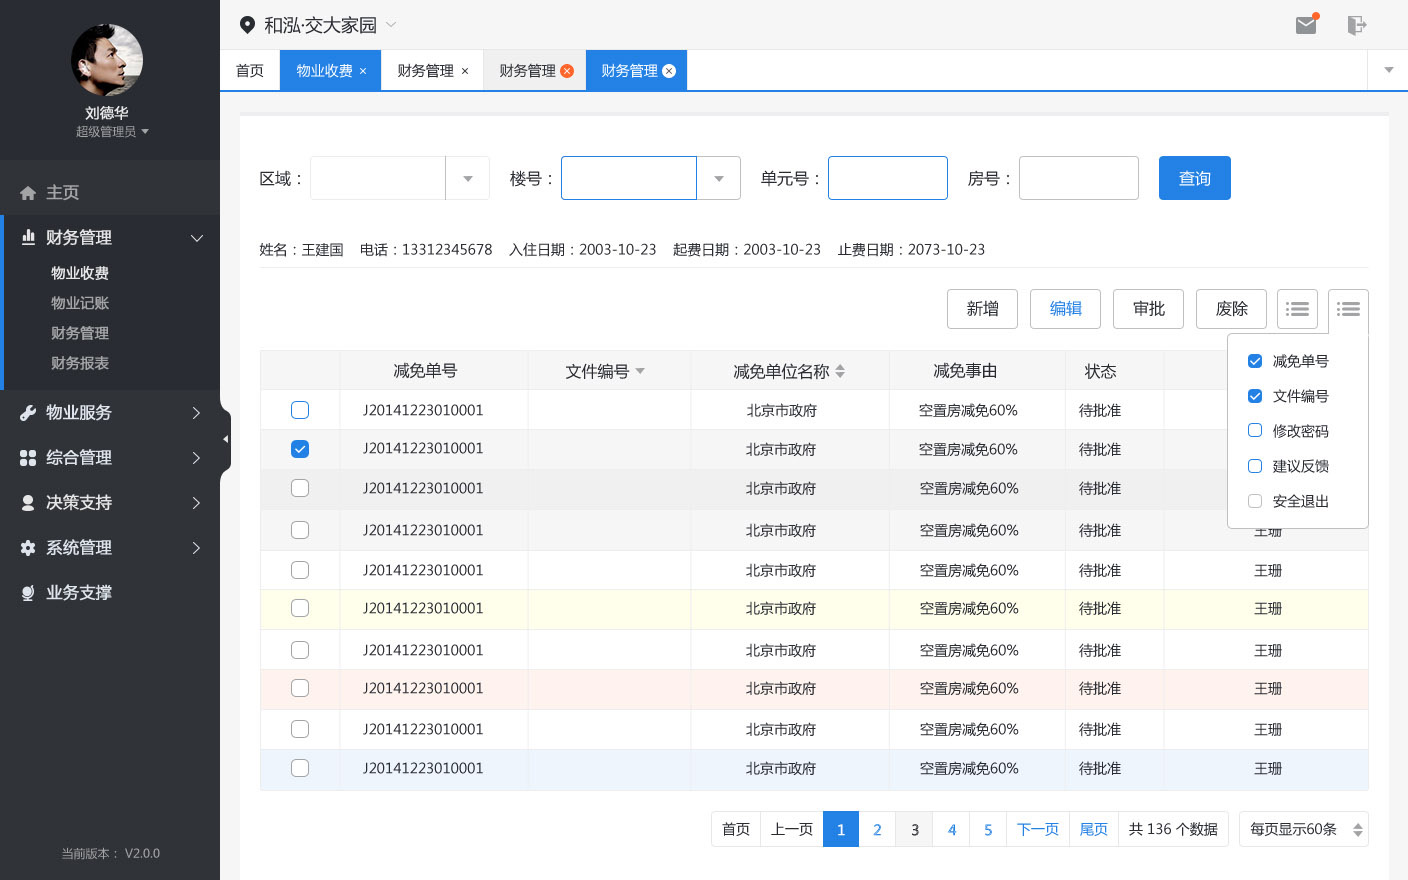Click the 新增 button
1408x880 pixels.
coord(981,309)
